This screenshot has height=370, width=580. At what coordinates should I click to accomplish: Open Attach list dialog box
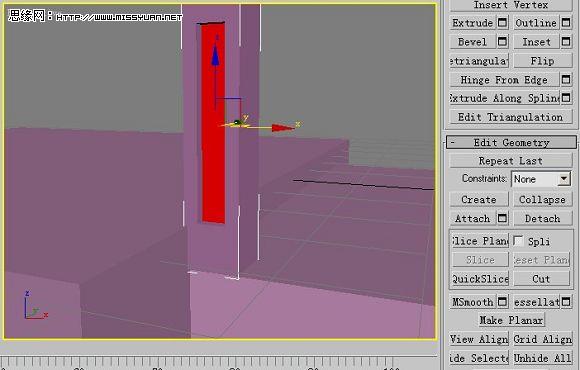[502, 218]
